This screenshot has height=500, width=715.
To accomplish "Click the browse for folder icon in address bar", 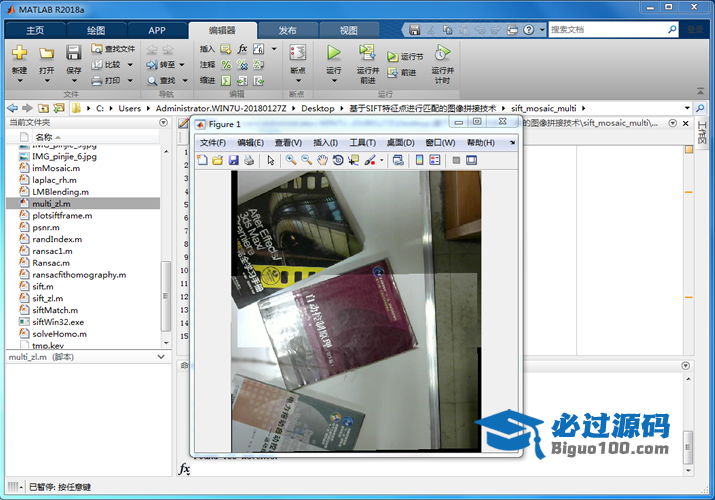I will (x=59, y=108).
